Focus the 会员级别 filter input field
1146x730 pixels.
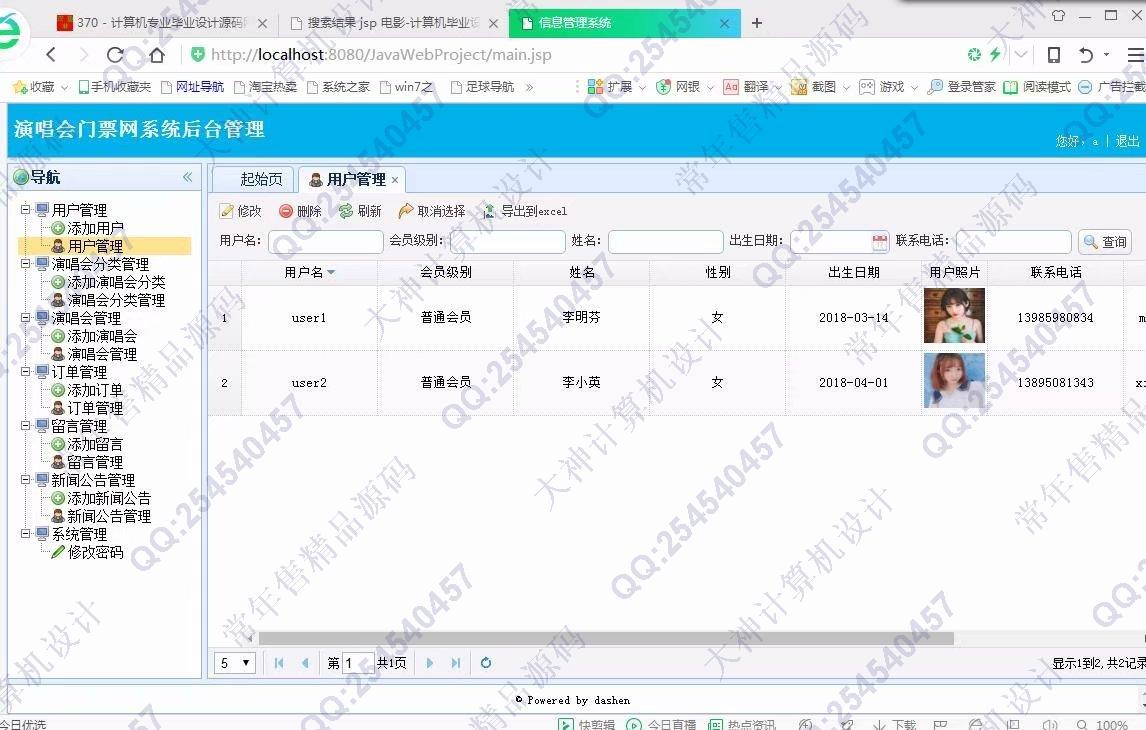[x=508, y=242]
